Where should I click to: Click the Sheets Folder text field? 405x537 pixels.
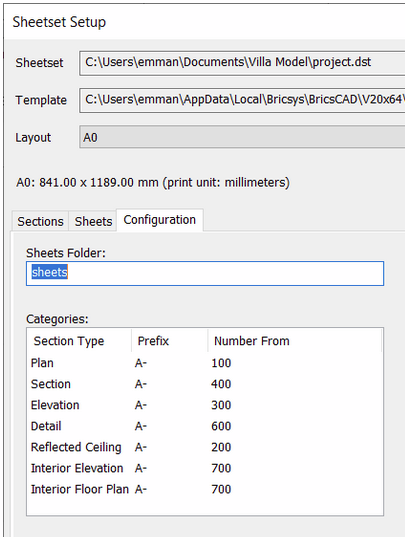tap(205, 273)
